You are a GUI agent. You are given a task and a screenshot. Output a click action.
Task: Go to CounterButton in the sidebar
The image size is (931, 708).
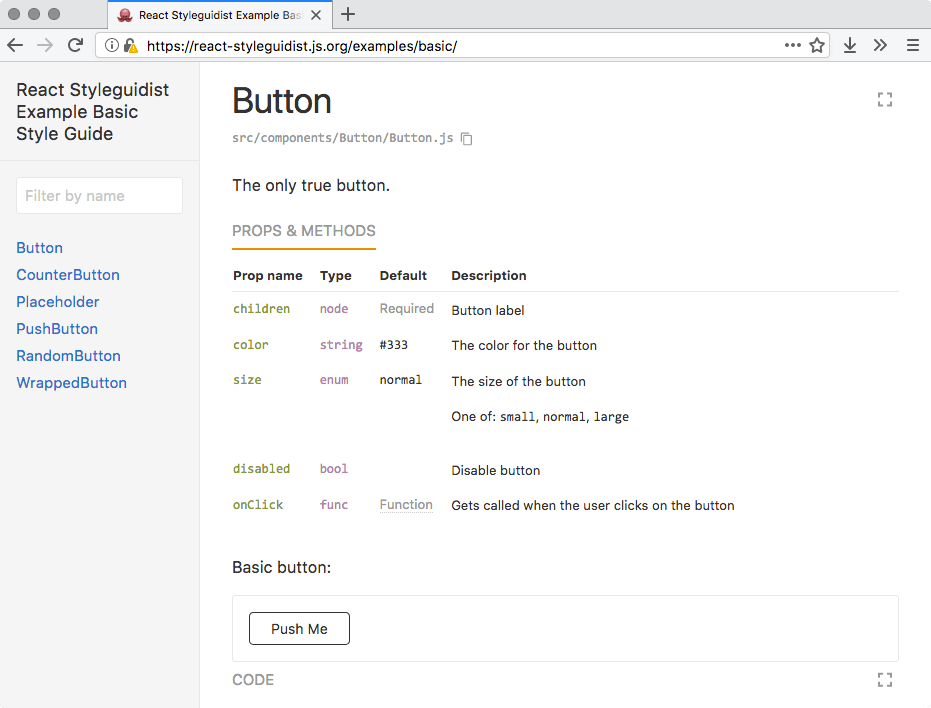(x=68, y=275)
